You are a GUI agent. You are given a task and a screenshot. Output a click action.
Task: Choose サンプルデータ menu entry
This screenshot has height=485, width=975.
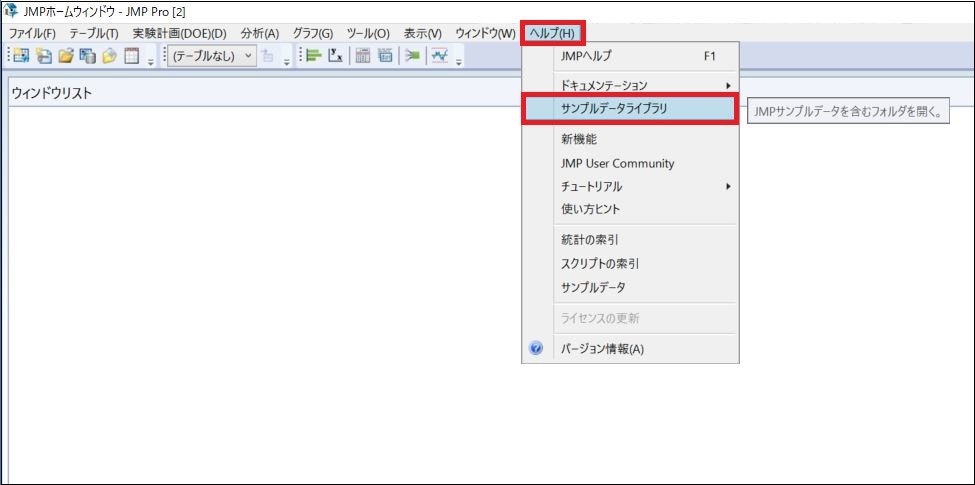(630, 287)
